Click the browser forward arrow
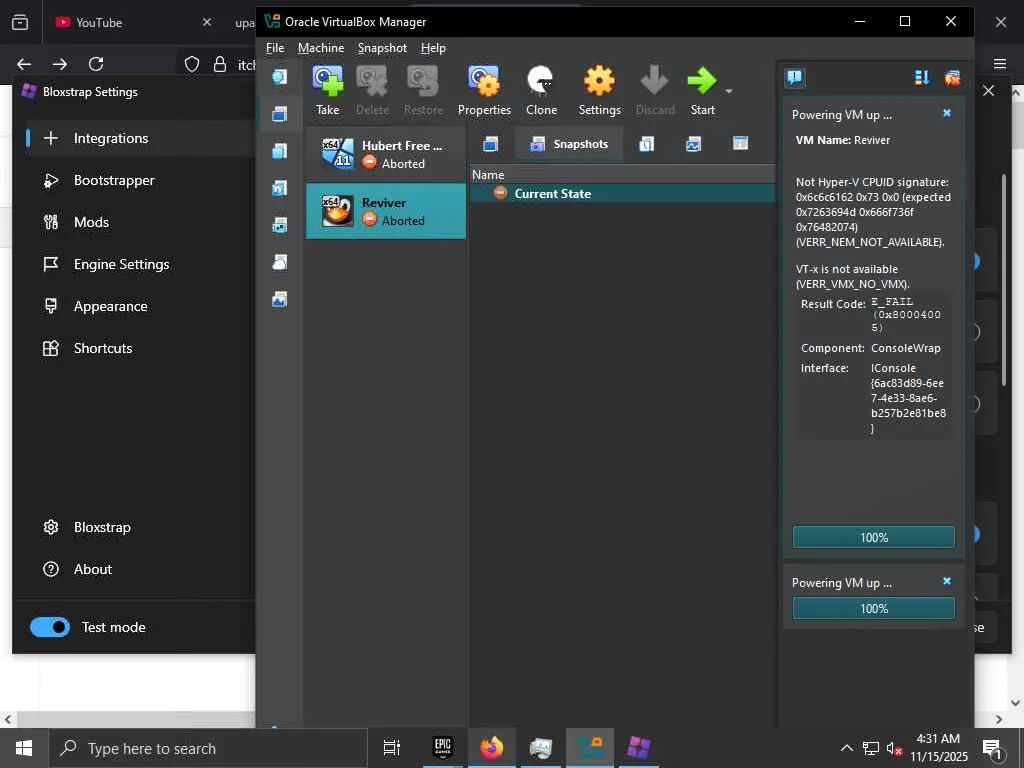Image resolution: width=1024 pixels, height=768 pixels. pos(60,64)
